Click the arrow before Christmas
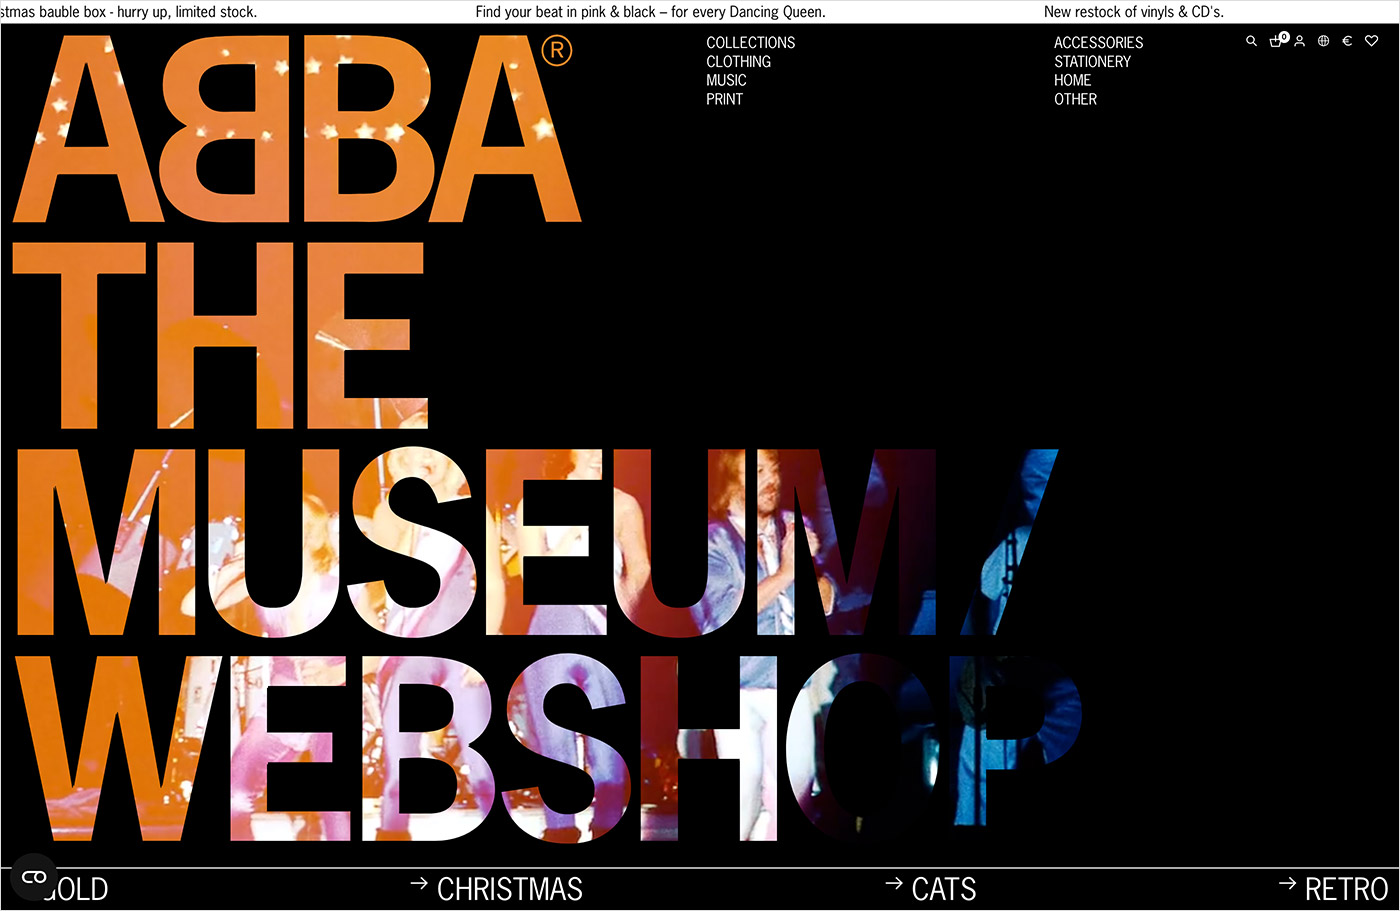The height and width of the screenshot is (911, 1400). [x=419, y=884]
